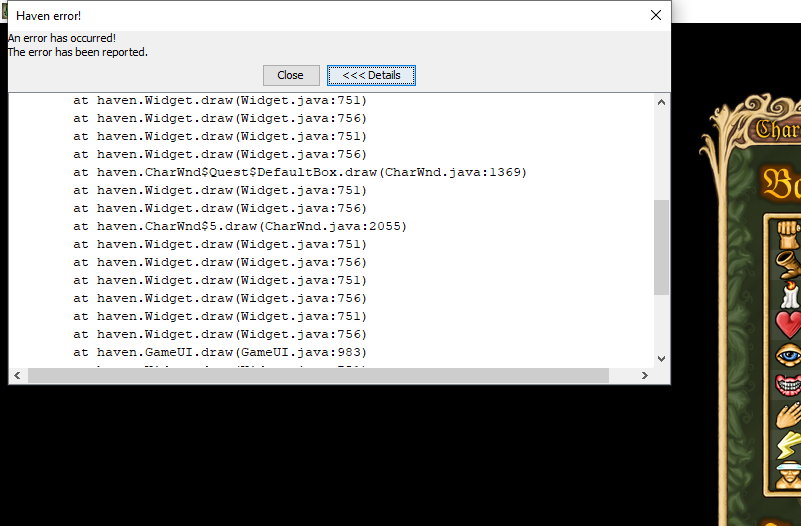Click the horizontal scrollbar thumb below the trace
Viewport: 801px width, 526px height.
point(318,376)
